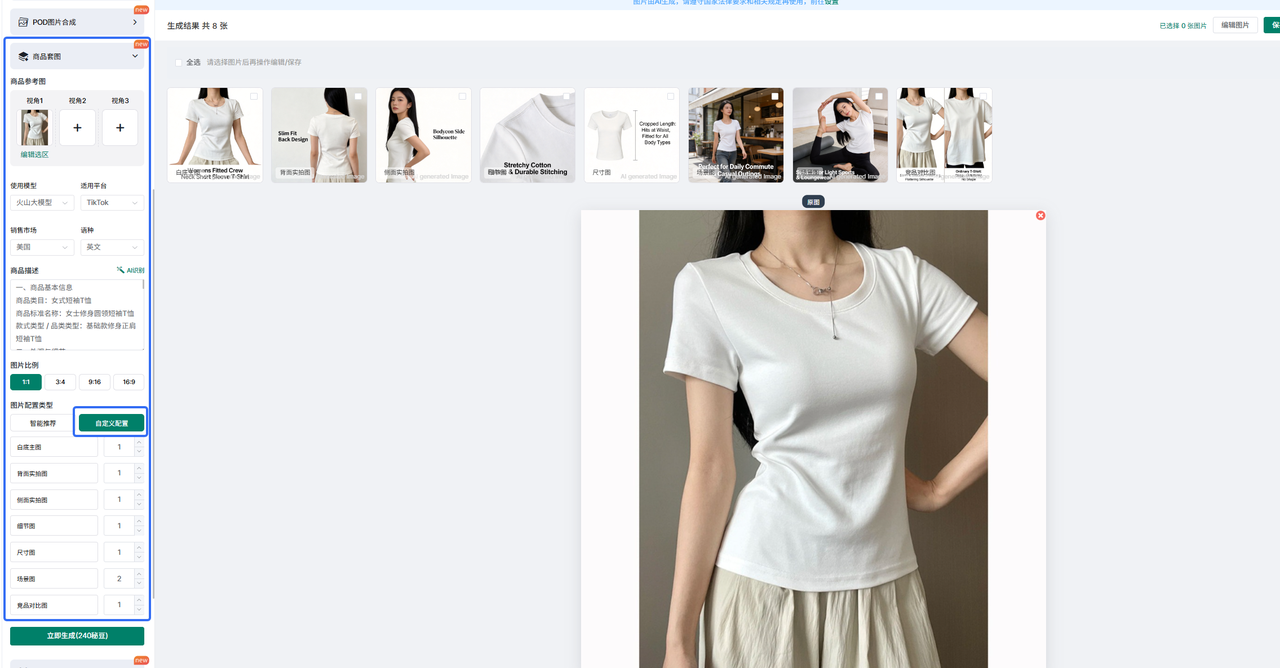Click the 白底主图 name field
Screen dimensions: 1280x668
click(x=54, y=447)
